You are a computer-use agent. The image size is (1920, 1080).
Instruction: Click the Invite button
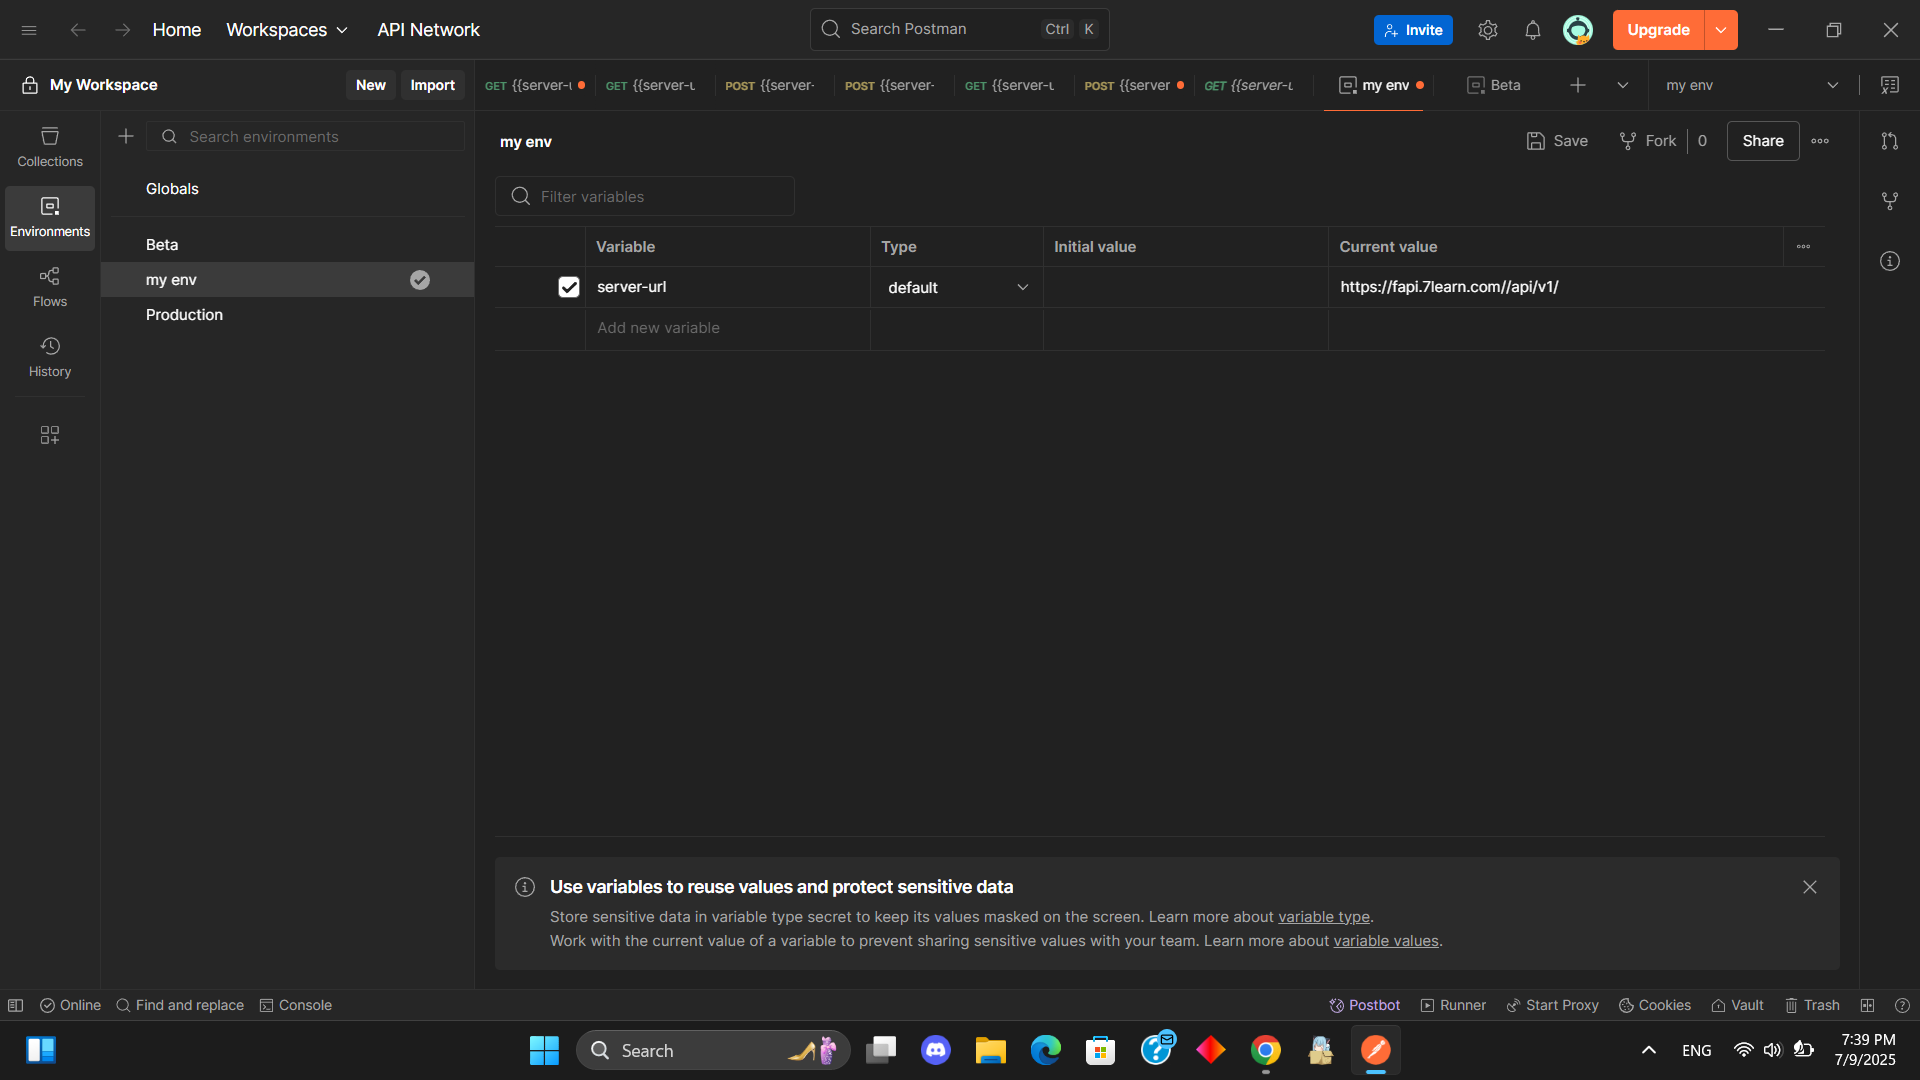pos(1413,30)
